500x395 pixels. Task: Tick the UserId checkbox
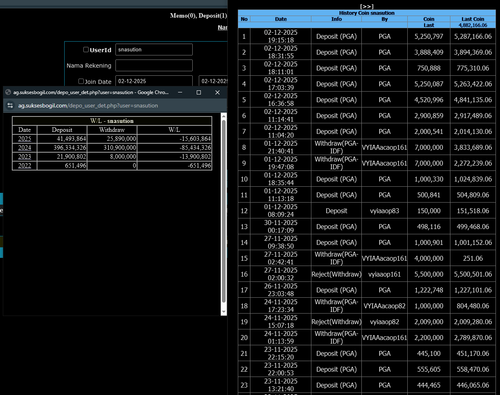tap(86, 50)
